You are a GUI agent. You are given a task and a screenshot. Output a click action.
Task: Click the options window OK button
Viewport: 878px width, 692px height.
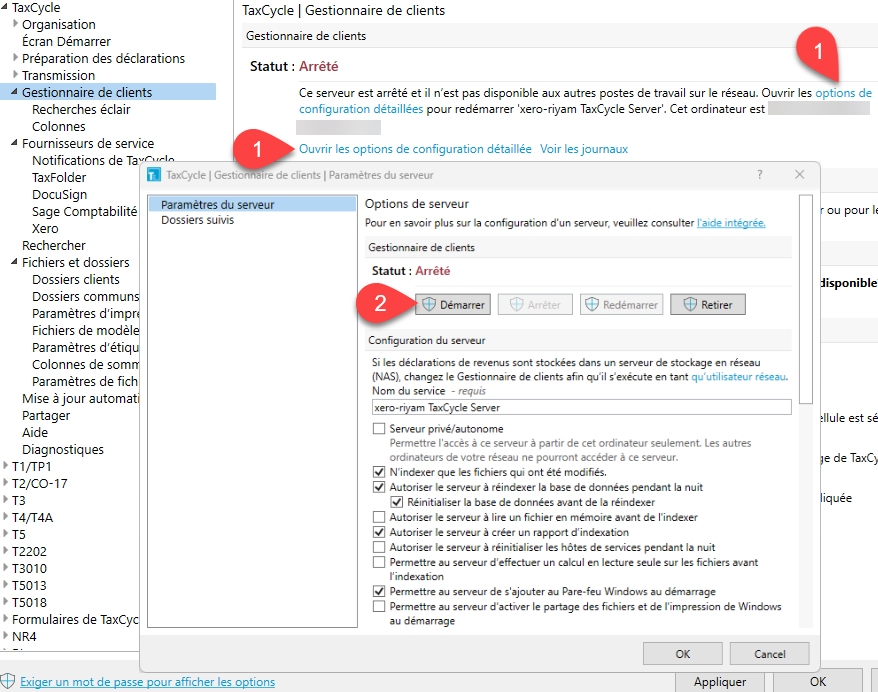818,682
